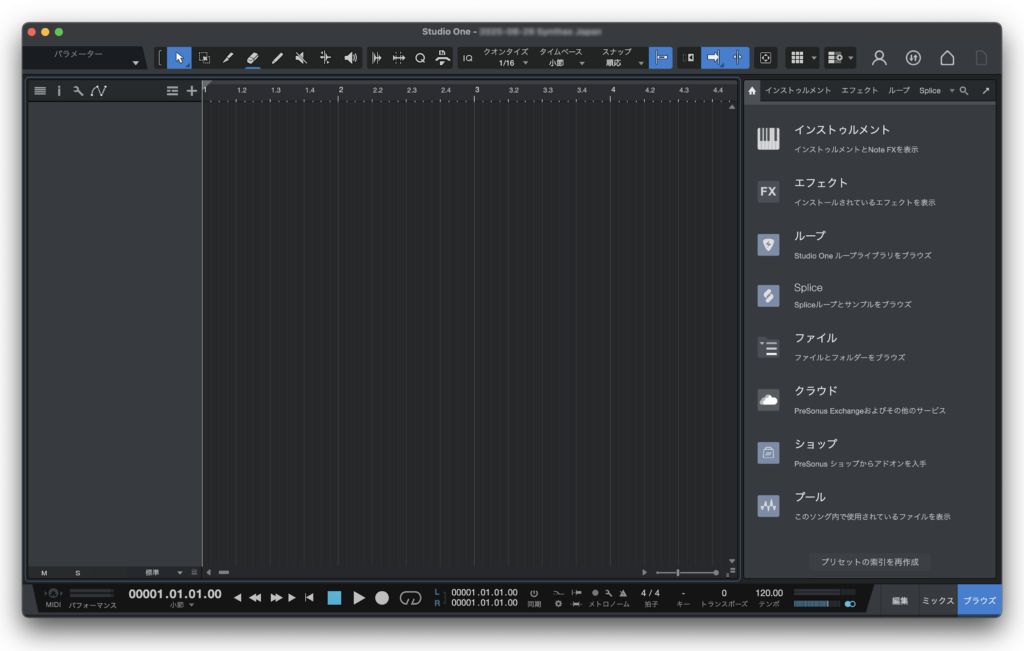Open the FX effects browser icon
The image size is (1024, 651).
click(768, 192)
